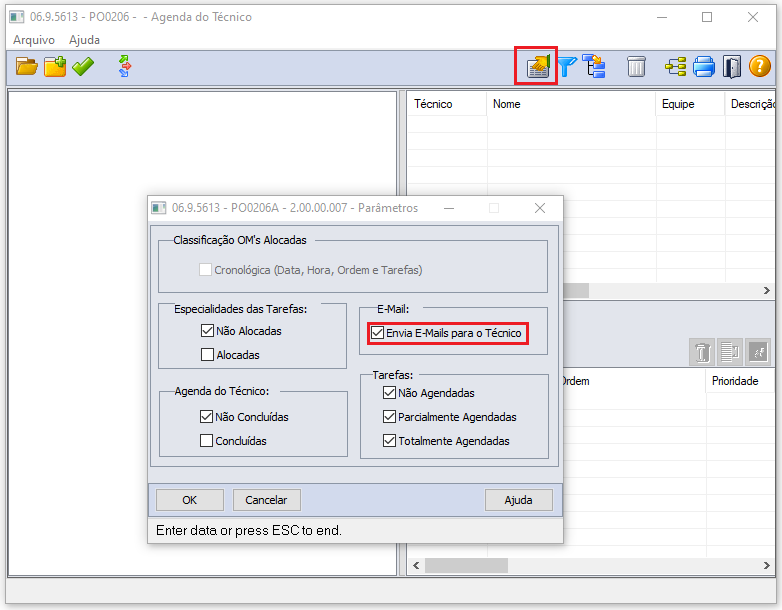Uncheck the Parcialmente Agendadas checkbox

[389, 416]
